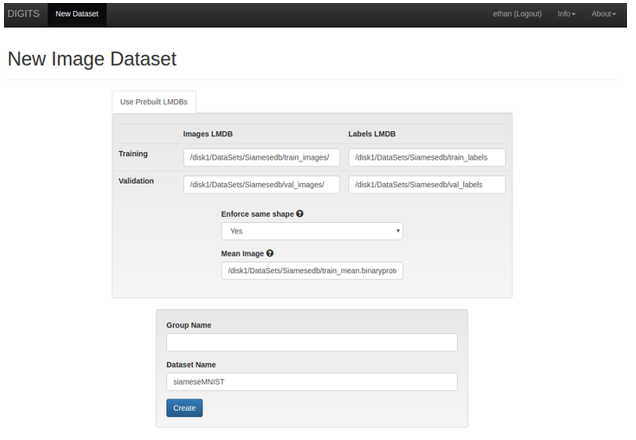Open the Info dropdown menu

pyautogui.click(x=566, y=14)
